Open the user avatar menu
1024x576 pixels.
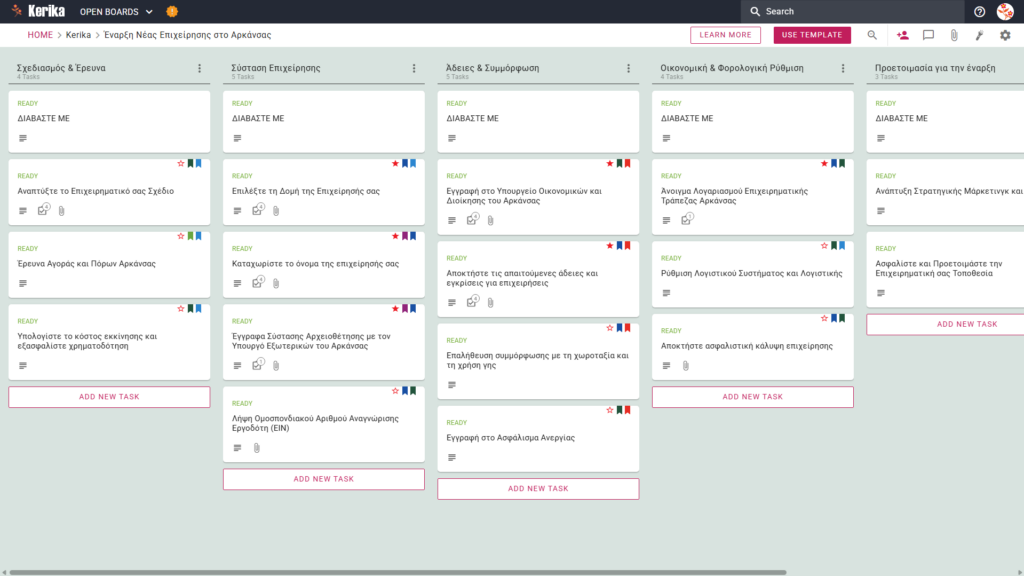pyautogui.click(x=1005, y=11)
